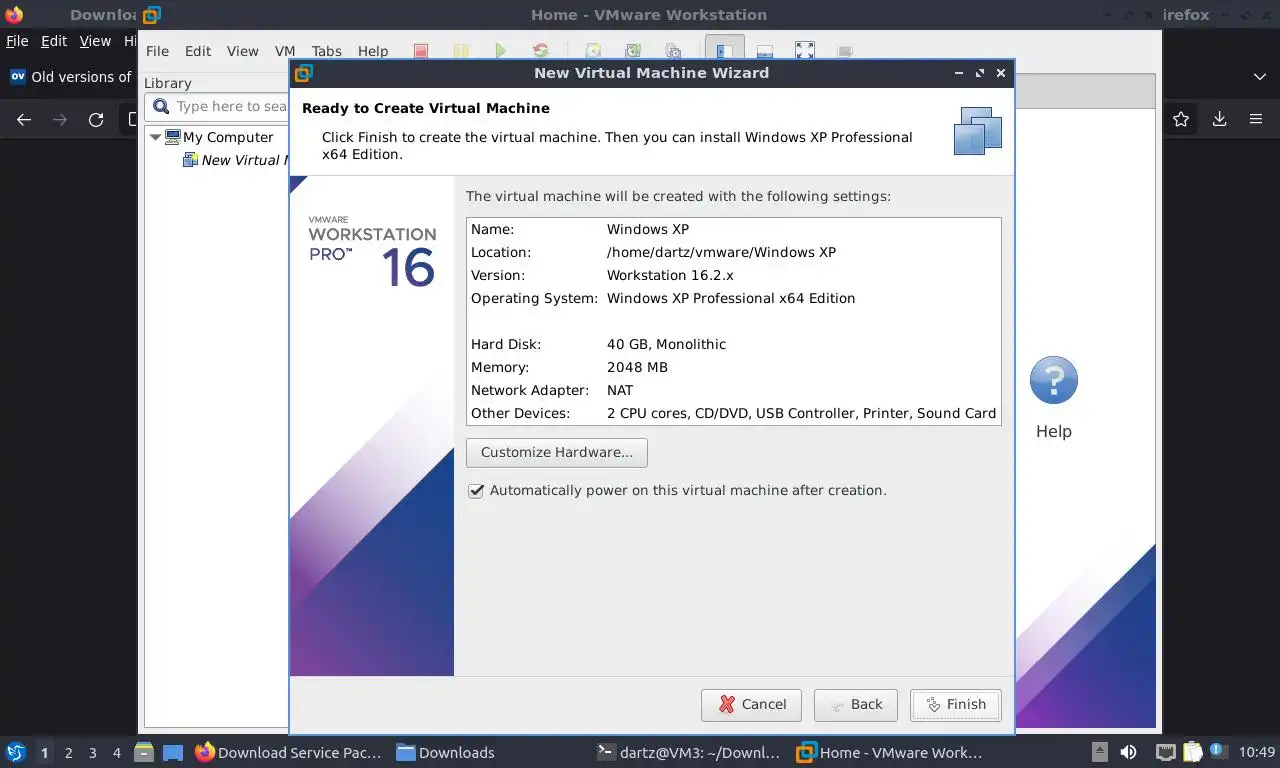Click the Name value Windows XP
This screenshot has height=768, width=1280.
coord(648,229)
